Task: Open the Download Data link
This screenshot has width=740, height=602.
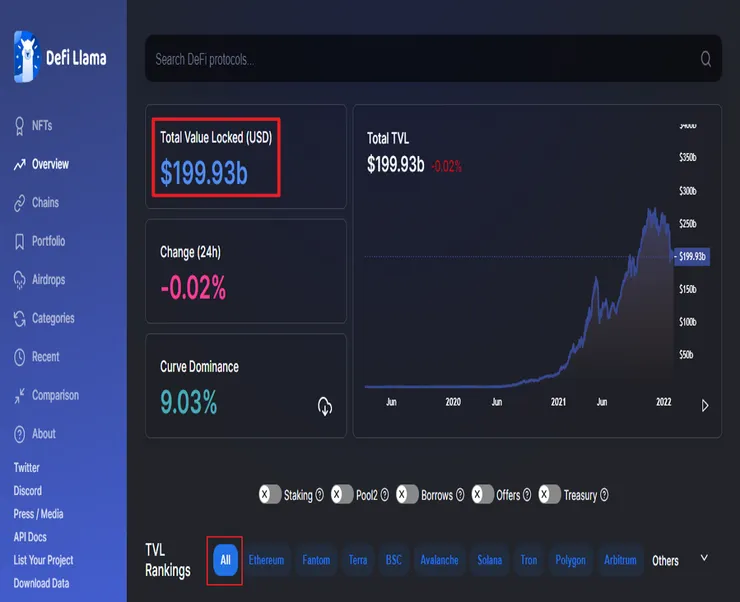Action: coord(41,583)
